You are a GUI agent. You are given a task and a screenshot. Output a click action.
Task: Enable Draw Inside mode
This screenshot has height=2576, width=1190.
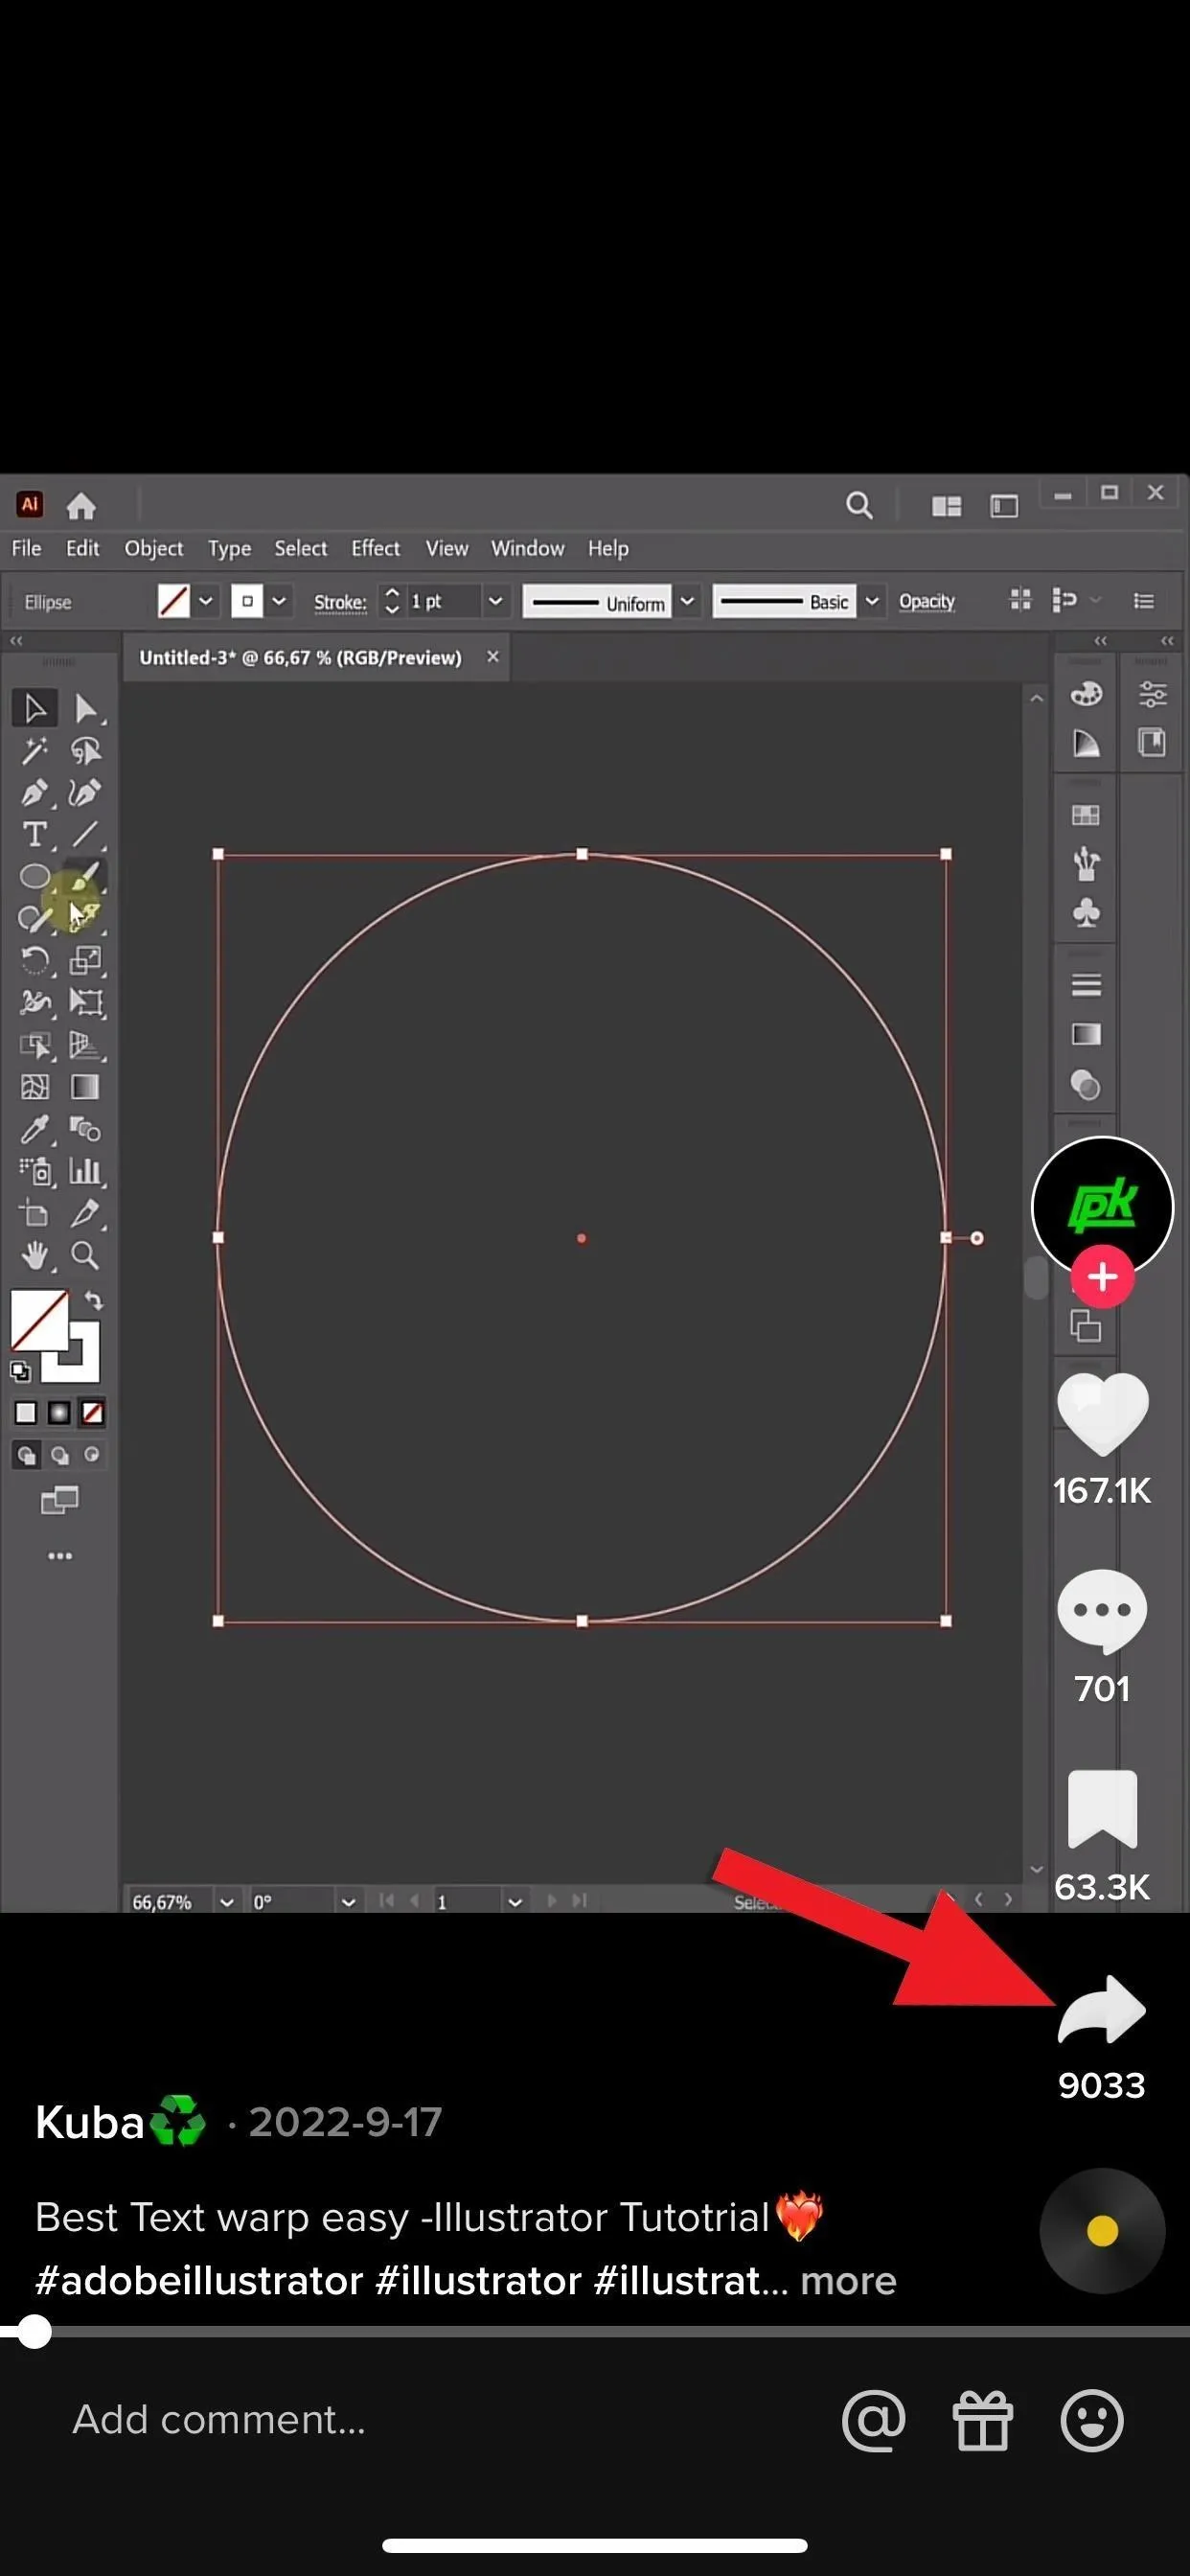92,1455
